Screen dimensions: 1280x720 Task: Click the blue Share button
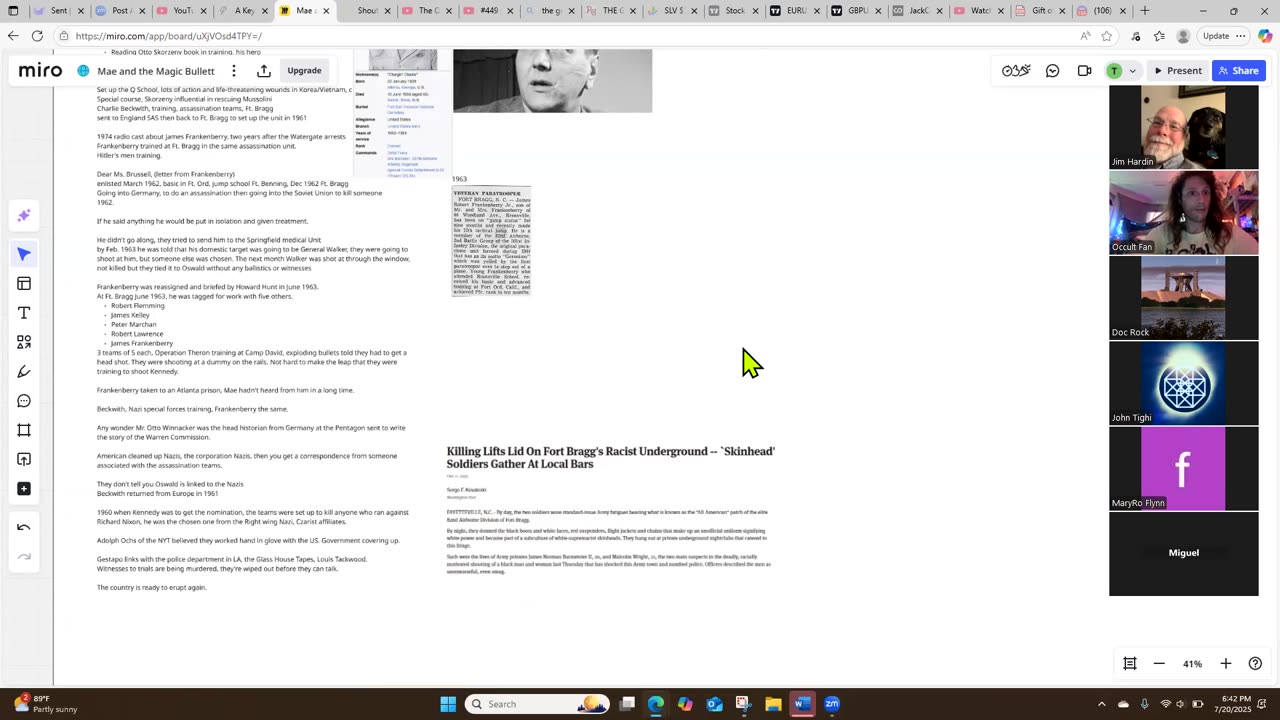[x=1238, y=71]
